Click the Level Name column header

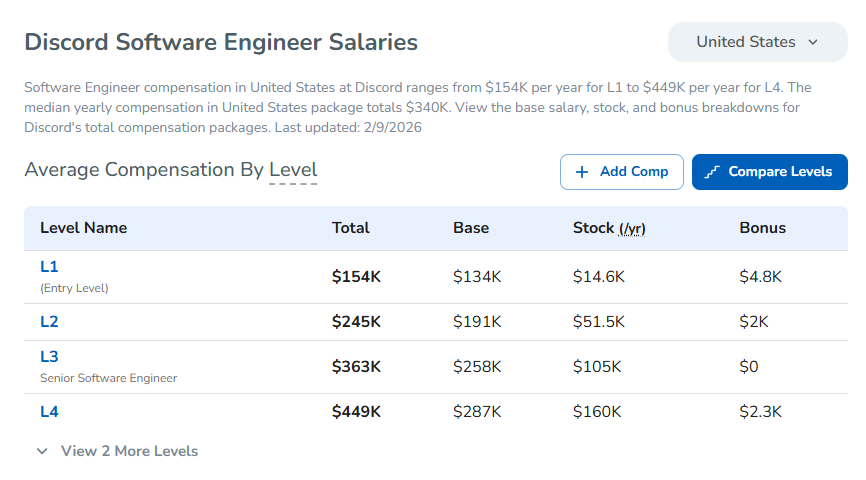click(83, 228)
